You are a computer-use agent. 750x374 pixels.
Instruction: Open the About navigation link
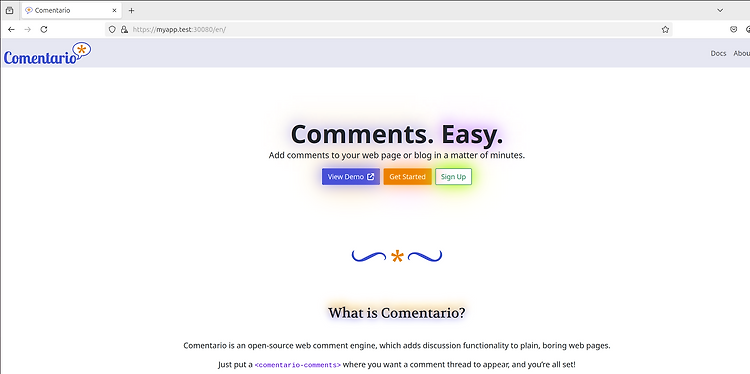742,54
